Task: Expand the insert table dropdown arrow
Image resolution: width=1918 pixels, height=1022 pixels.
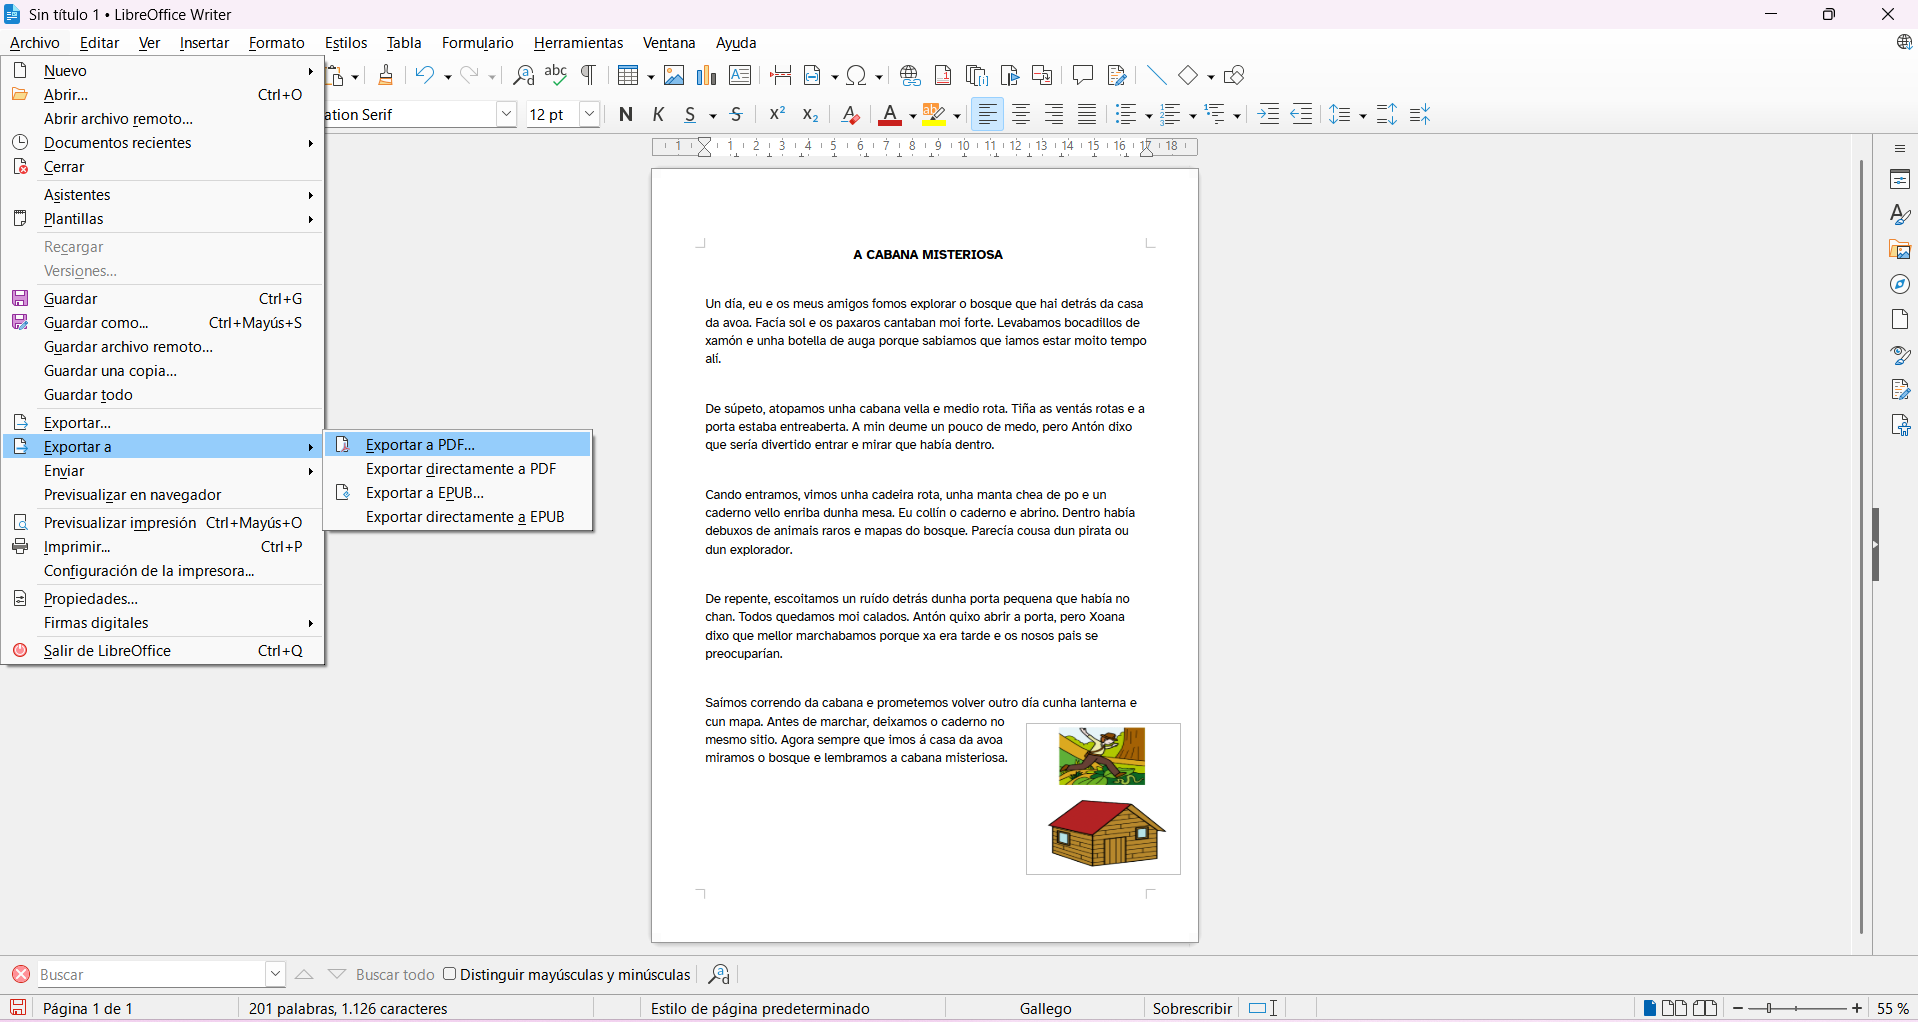Action: 651,77
